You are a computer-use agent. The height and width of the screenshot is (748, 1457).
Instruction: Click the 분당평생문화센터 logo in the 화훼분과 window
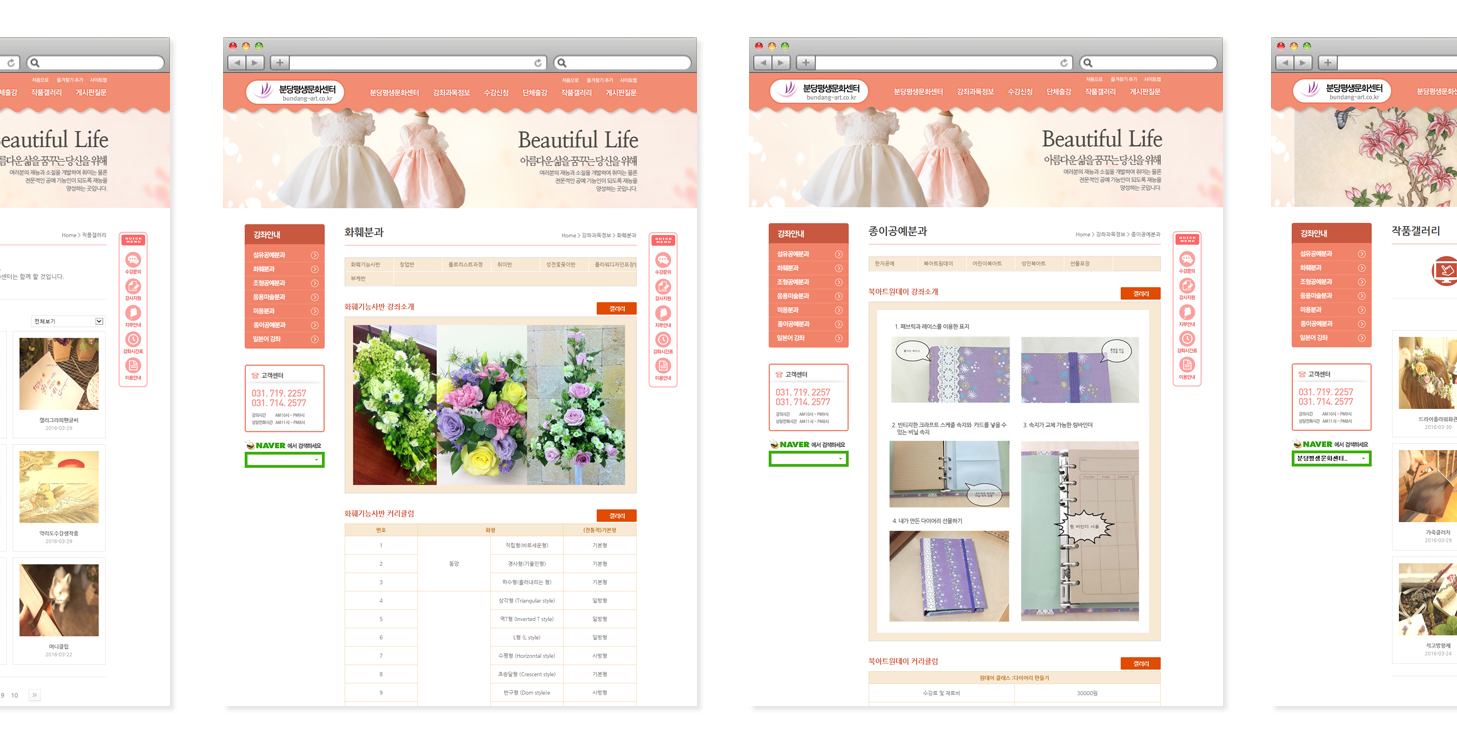(x=295, y=92)
